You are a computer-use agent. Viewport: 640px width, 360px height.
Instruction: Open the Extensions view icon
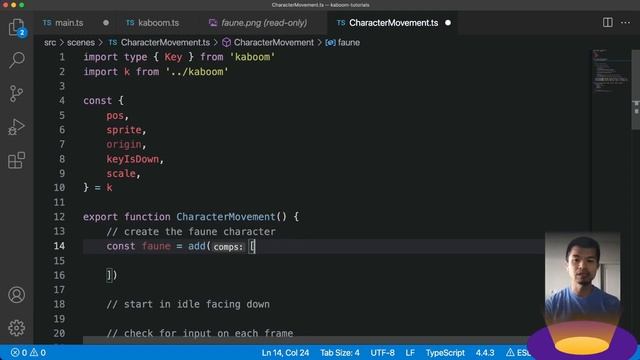point(17,160)
